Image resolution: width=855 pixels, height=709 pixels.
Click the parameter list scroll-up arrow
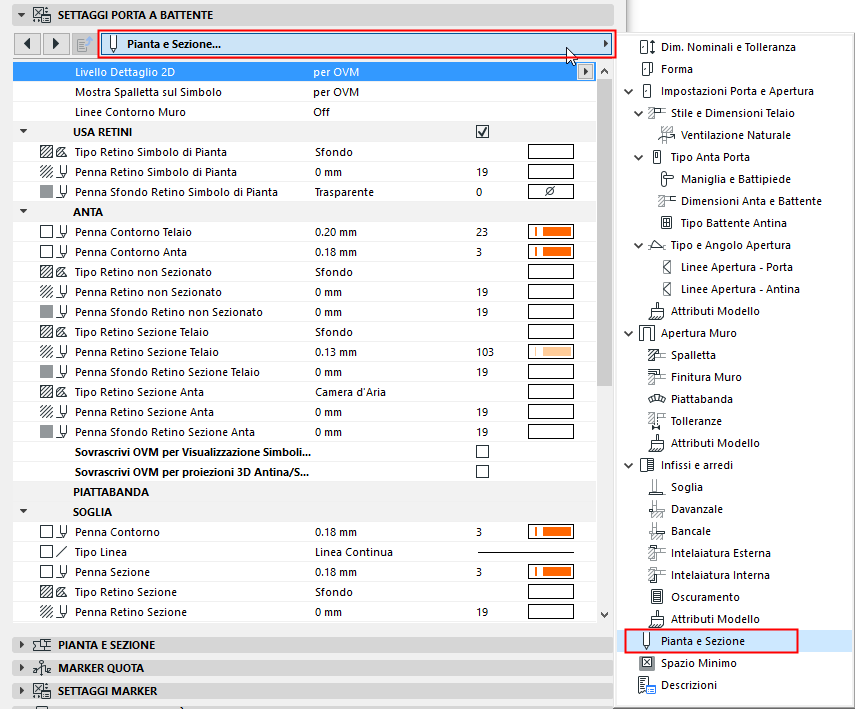click(x=604, y=71)
